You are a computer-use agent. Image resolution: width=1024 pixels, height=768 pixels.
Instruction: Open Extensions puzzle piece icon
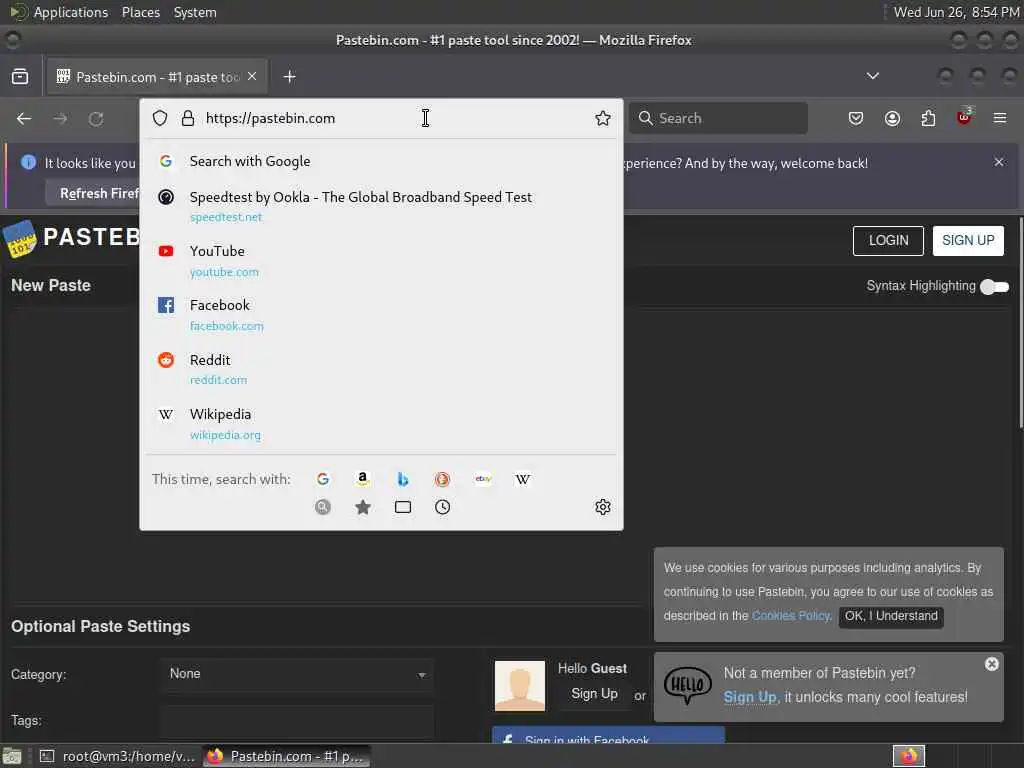click(x=928, y=118)
